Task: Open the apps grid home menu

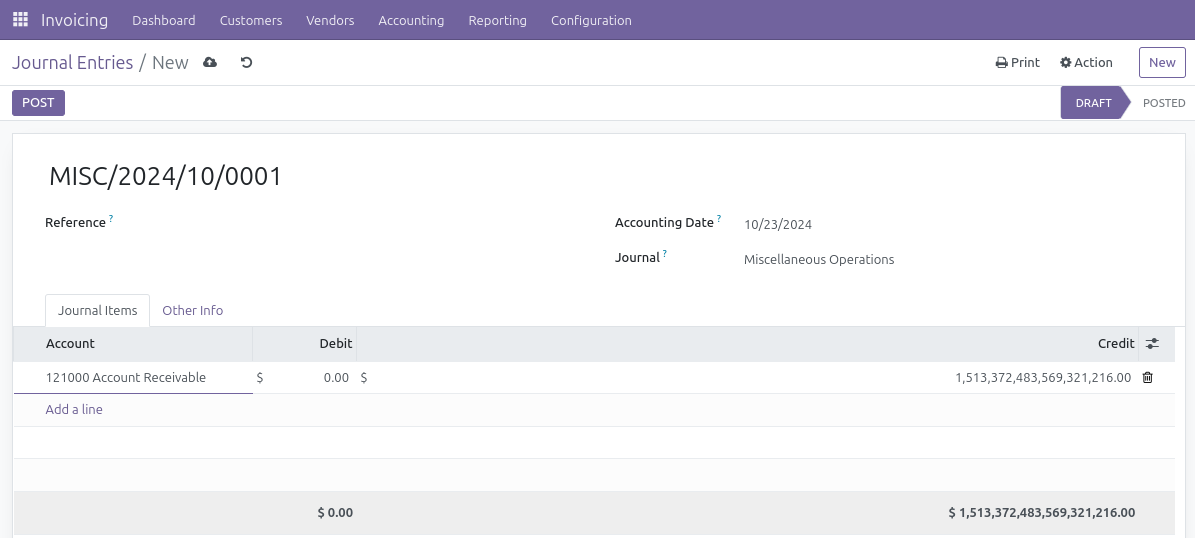Action: click(20, 20)
